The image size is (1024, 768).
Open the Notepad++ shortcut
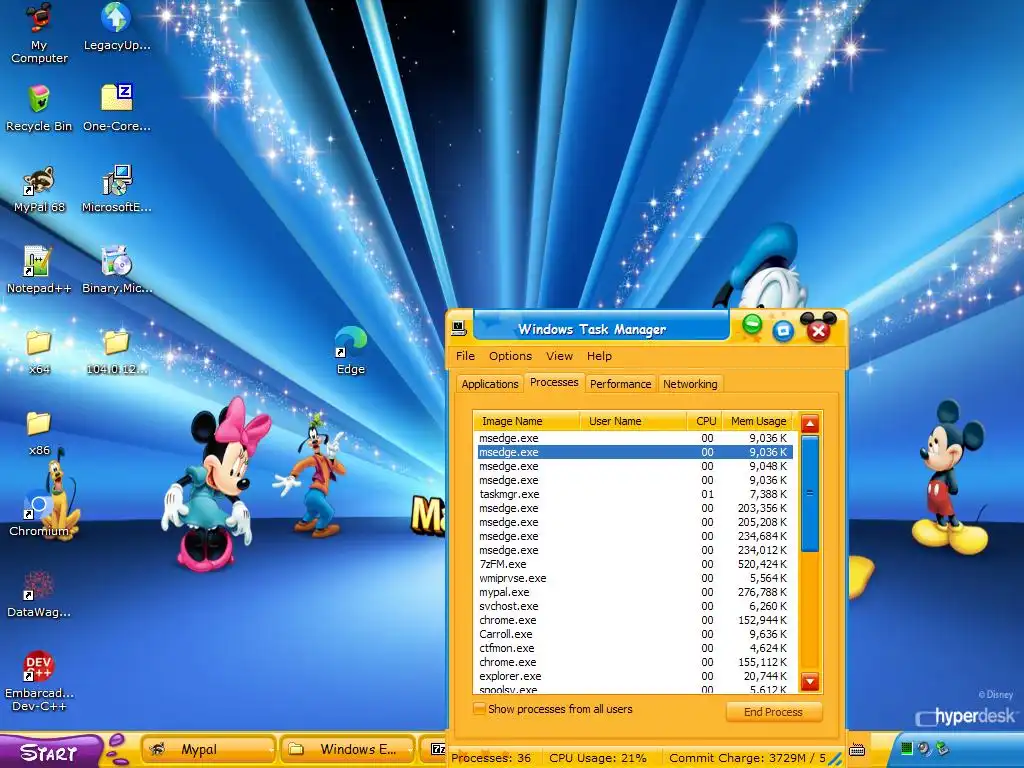point(39,270)
